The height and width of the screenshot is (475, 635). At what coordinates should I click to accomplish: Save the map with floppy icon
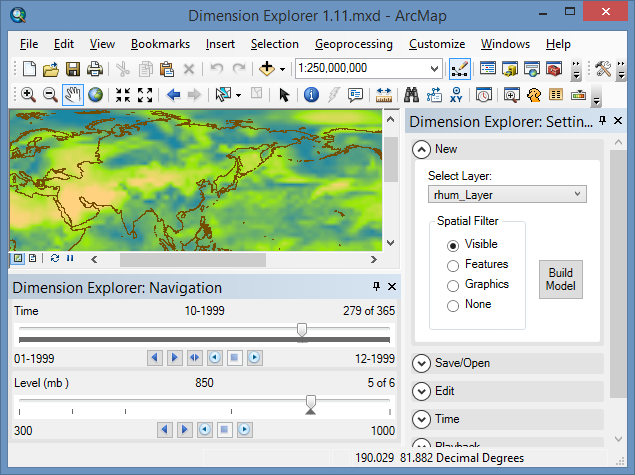click(x=73, y=69)
